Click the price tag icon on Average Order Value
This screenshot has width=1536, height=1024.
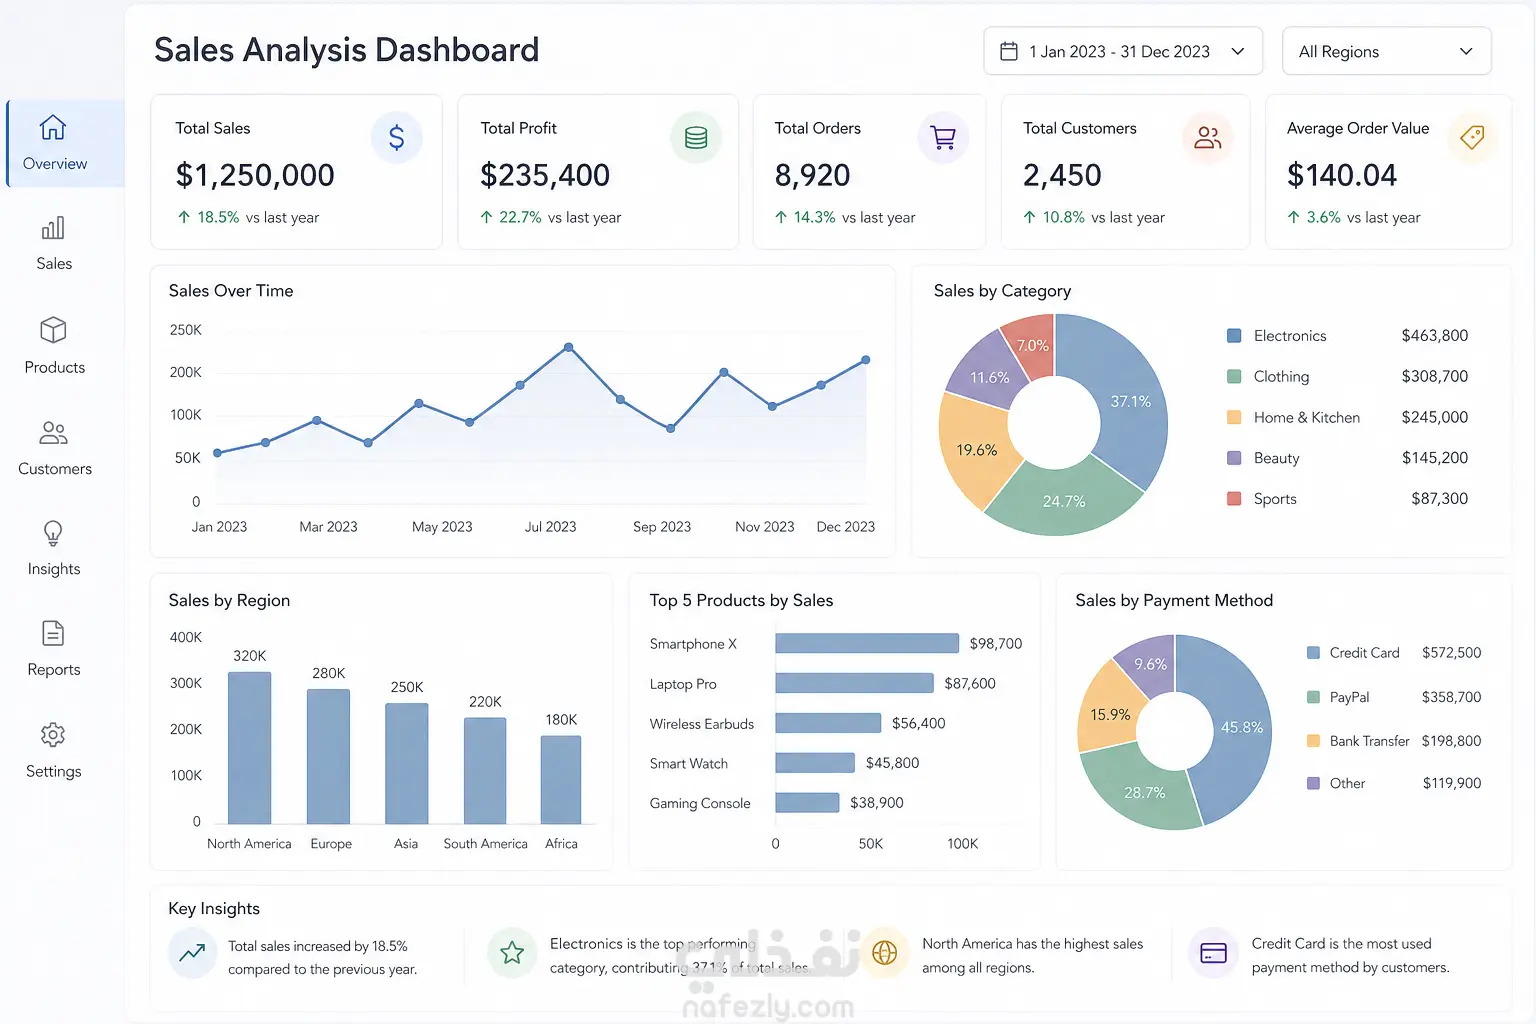click(1472, 137)
